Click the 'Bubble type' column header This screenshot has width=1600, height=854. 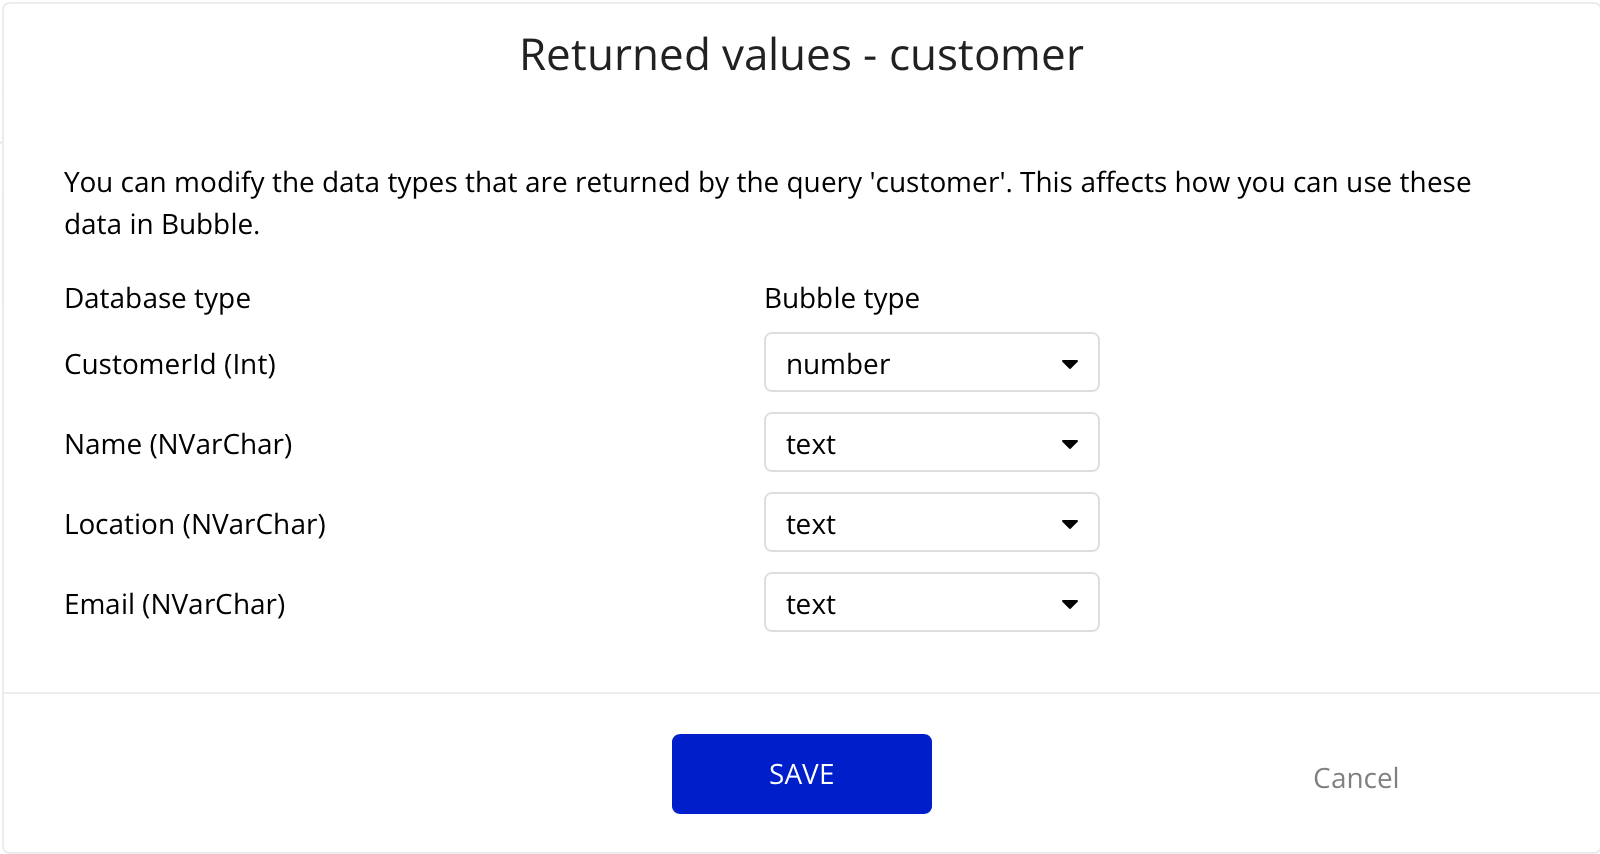(842, 298)
